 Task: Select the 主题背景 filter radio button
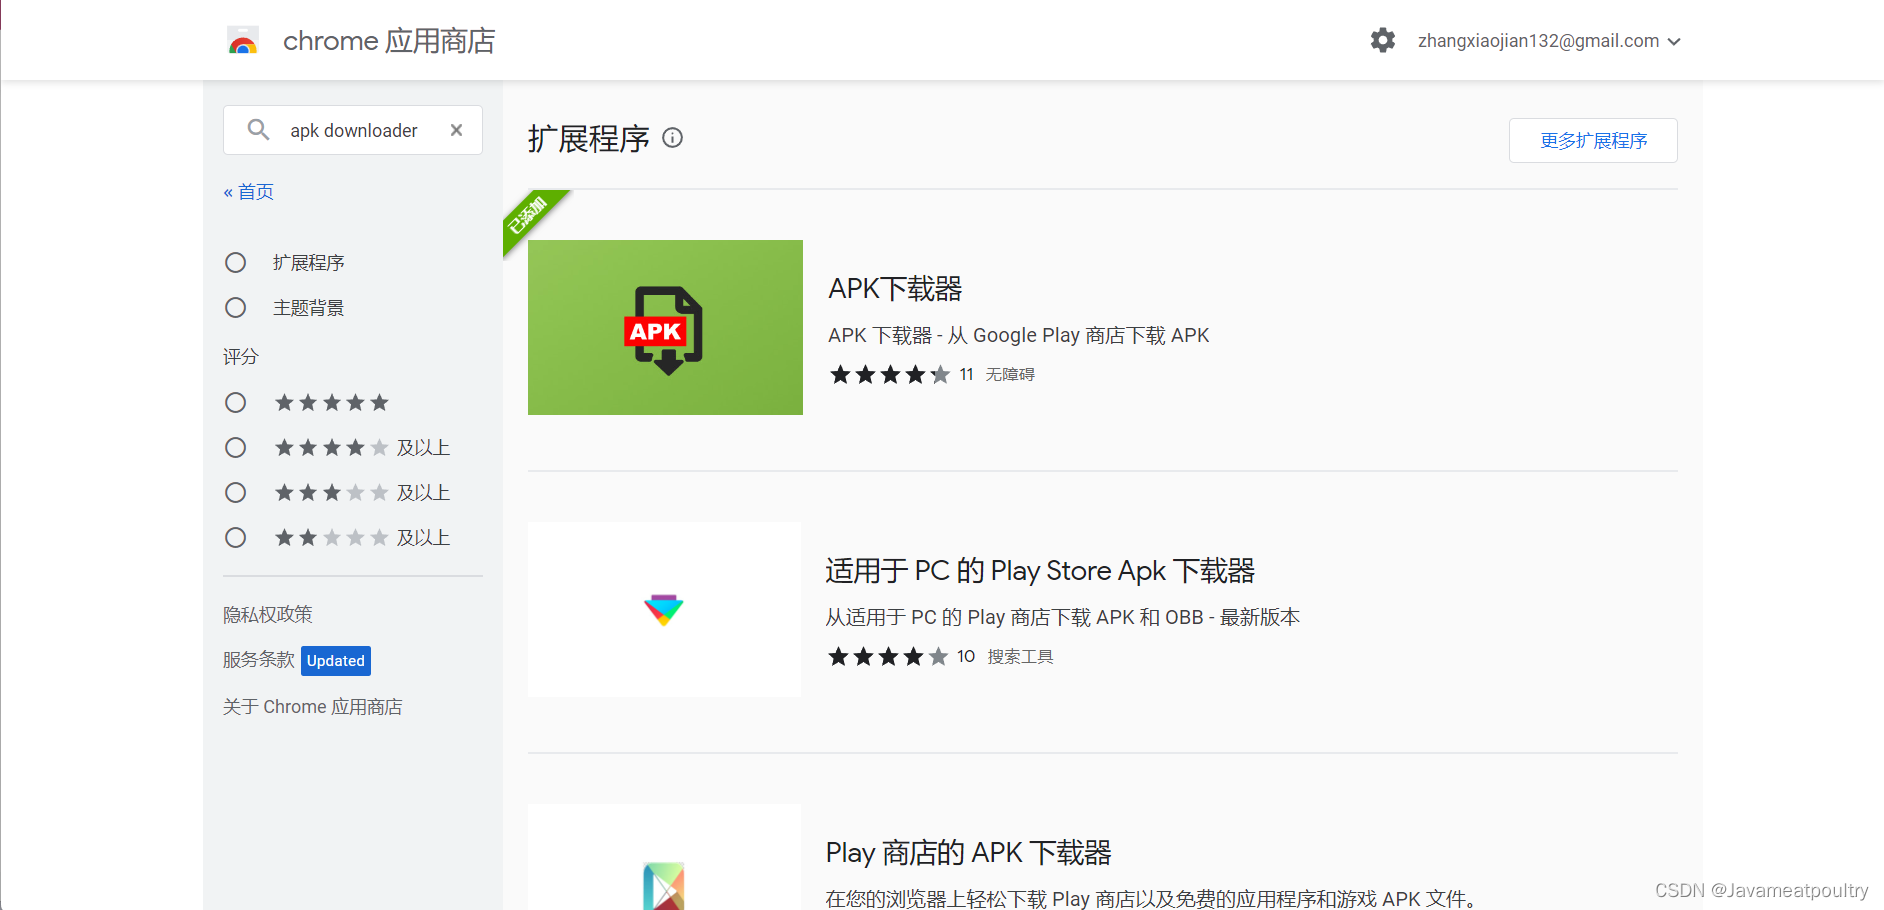236,307
